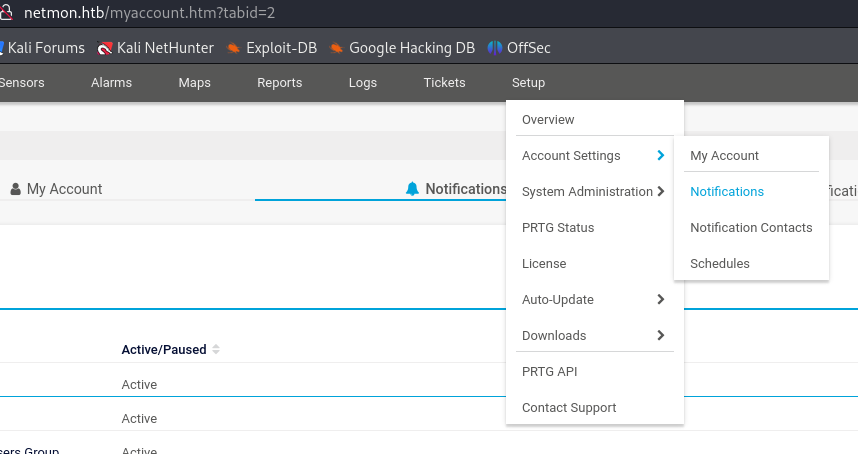
Task: Click the Active/Paused column header
Action: pos(164,350)
